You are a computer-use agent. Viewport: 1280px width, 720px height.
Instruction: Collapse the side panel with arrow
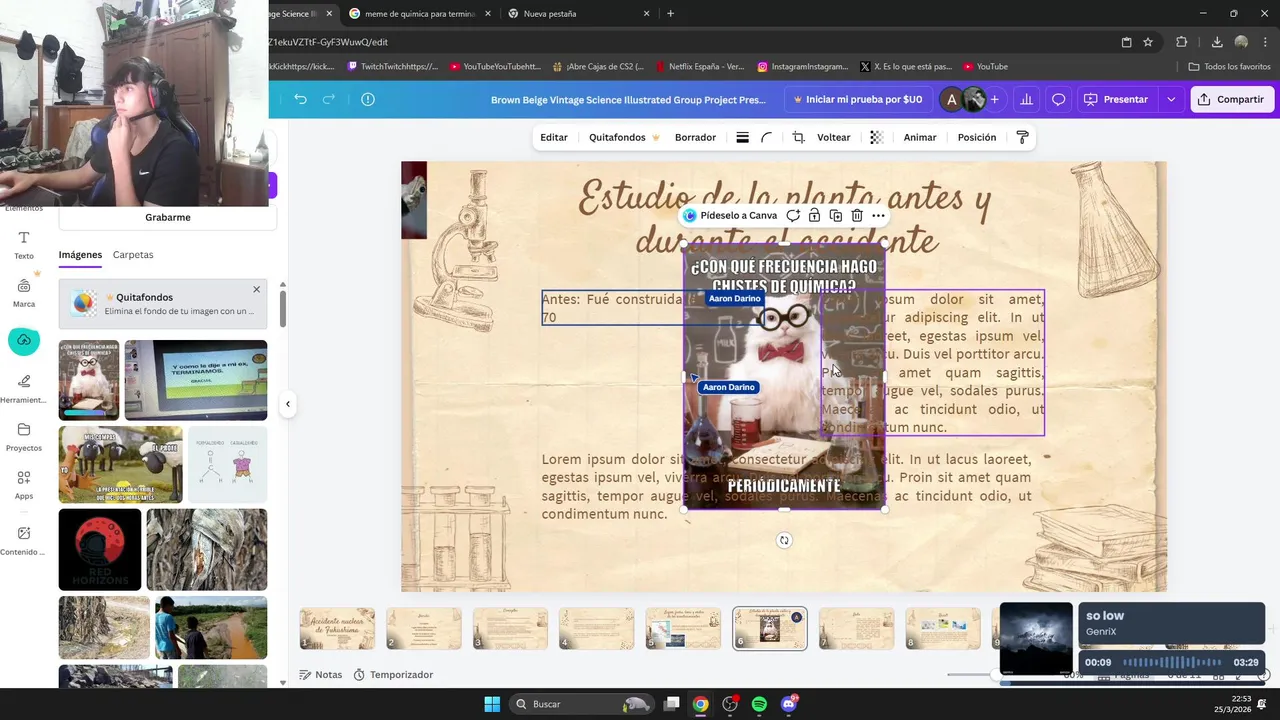288,404
